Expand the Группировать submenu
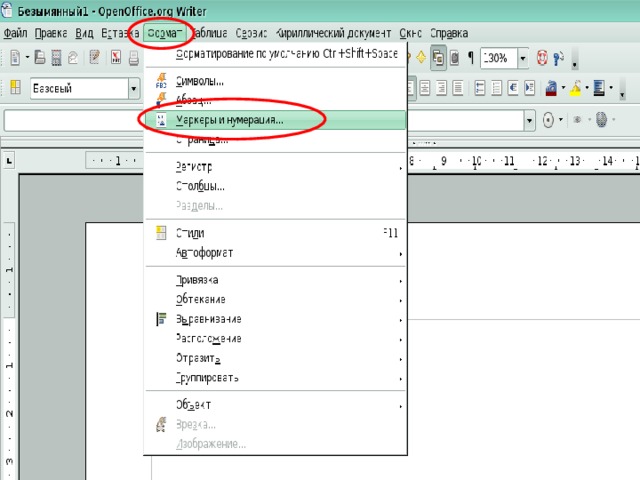This screenshot has width=640, height=480. coord(276,378)
